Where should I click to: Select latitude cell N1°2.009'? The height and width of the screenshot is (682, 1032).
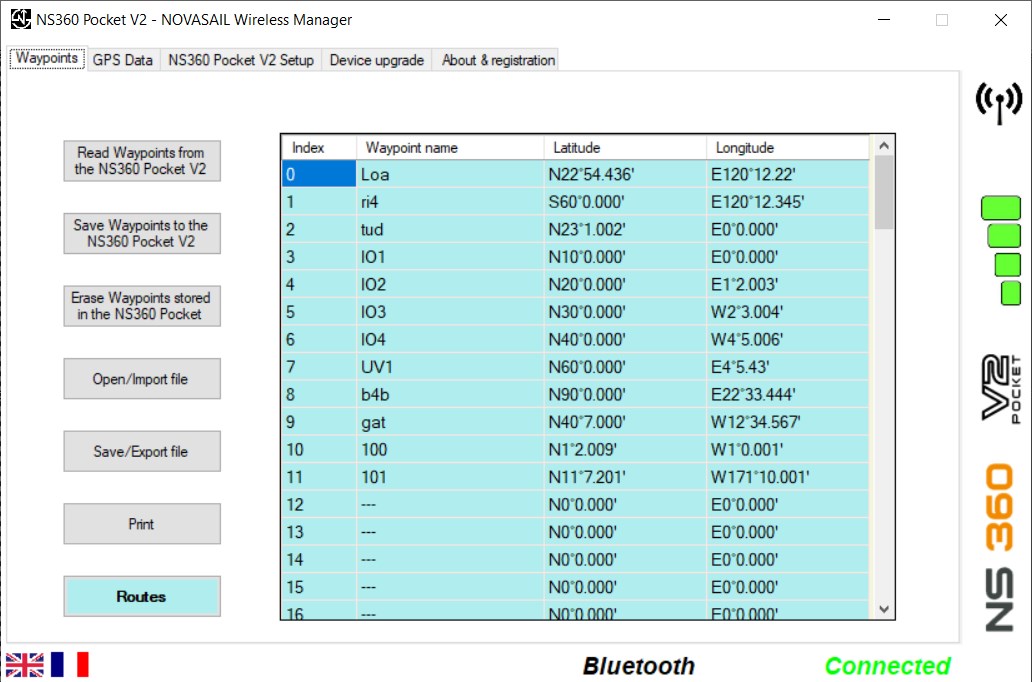(x=625, y=450)
